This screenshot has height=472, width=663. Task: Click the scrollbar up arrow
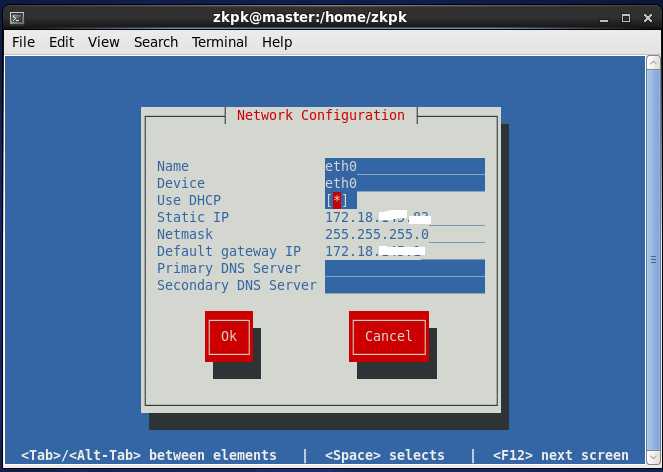click(x=653, y=63)
